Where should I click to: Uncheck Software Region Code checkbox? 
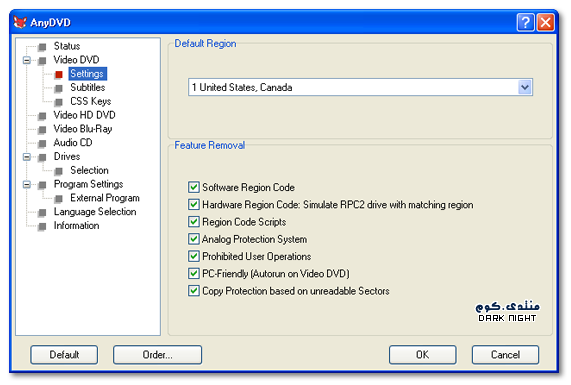click(194, 187)
